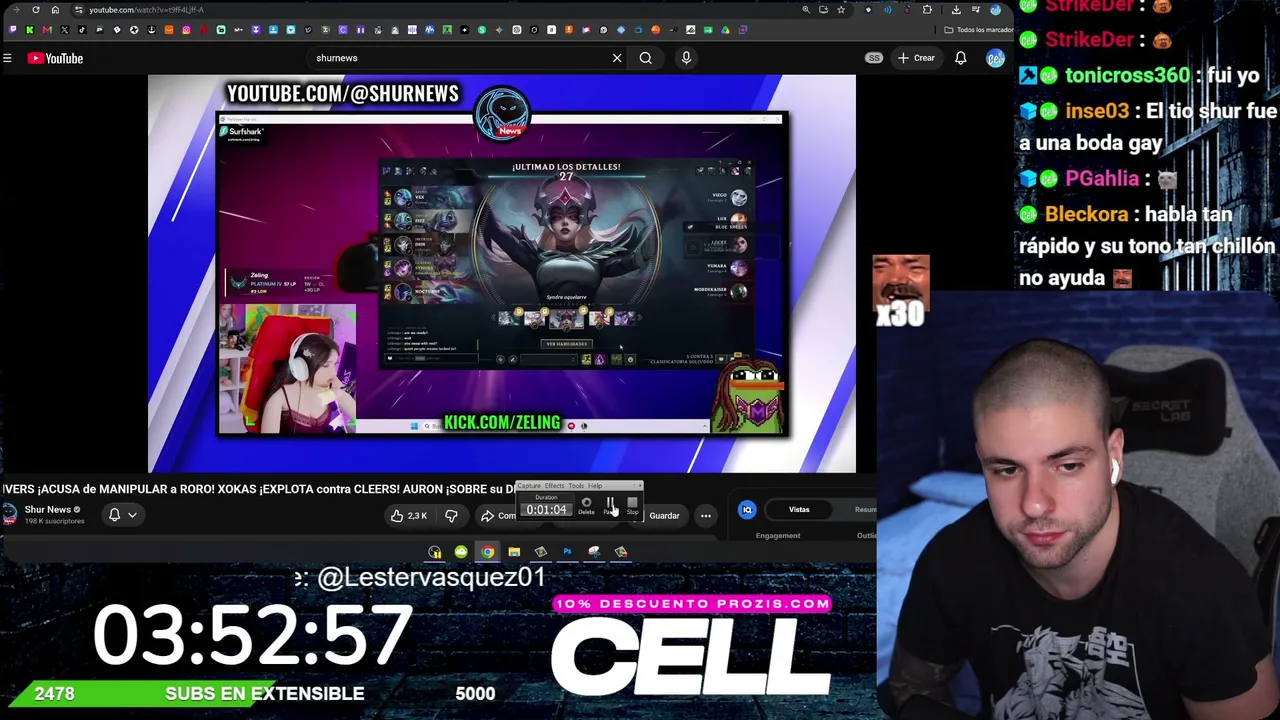1280x720 pixels.
Task: Click the Crear button
Action: tap(917, 58)
